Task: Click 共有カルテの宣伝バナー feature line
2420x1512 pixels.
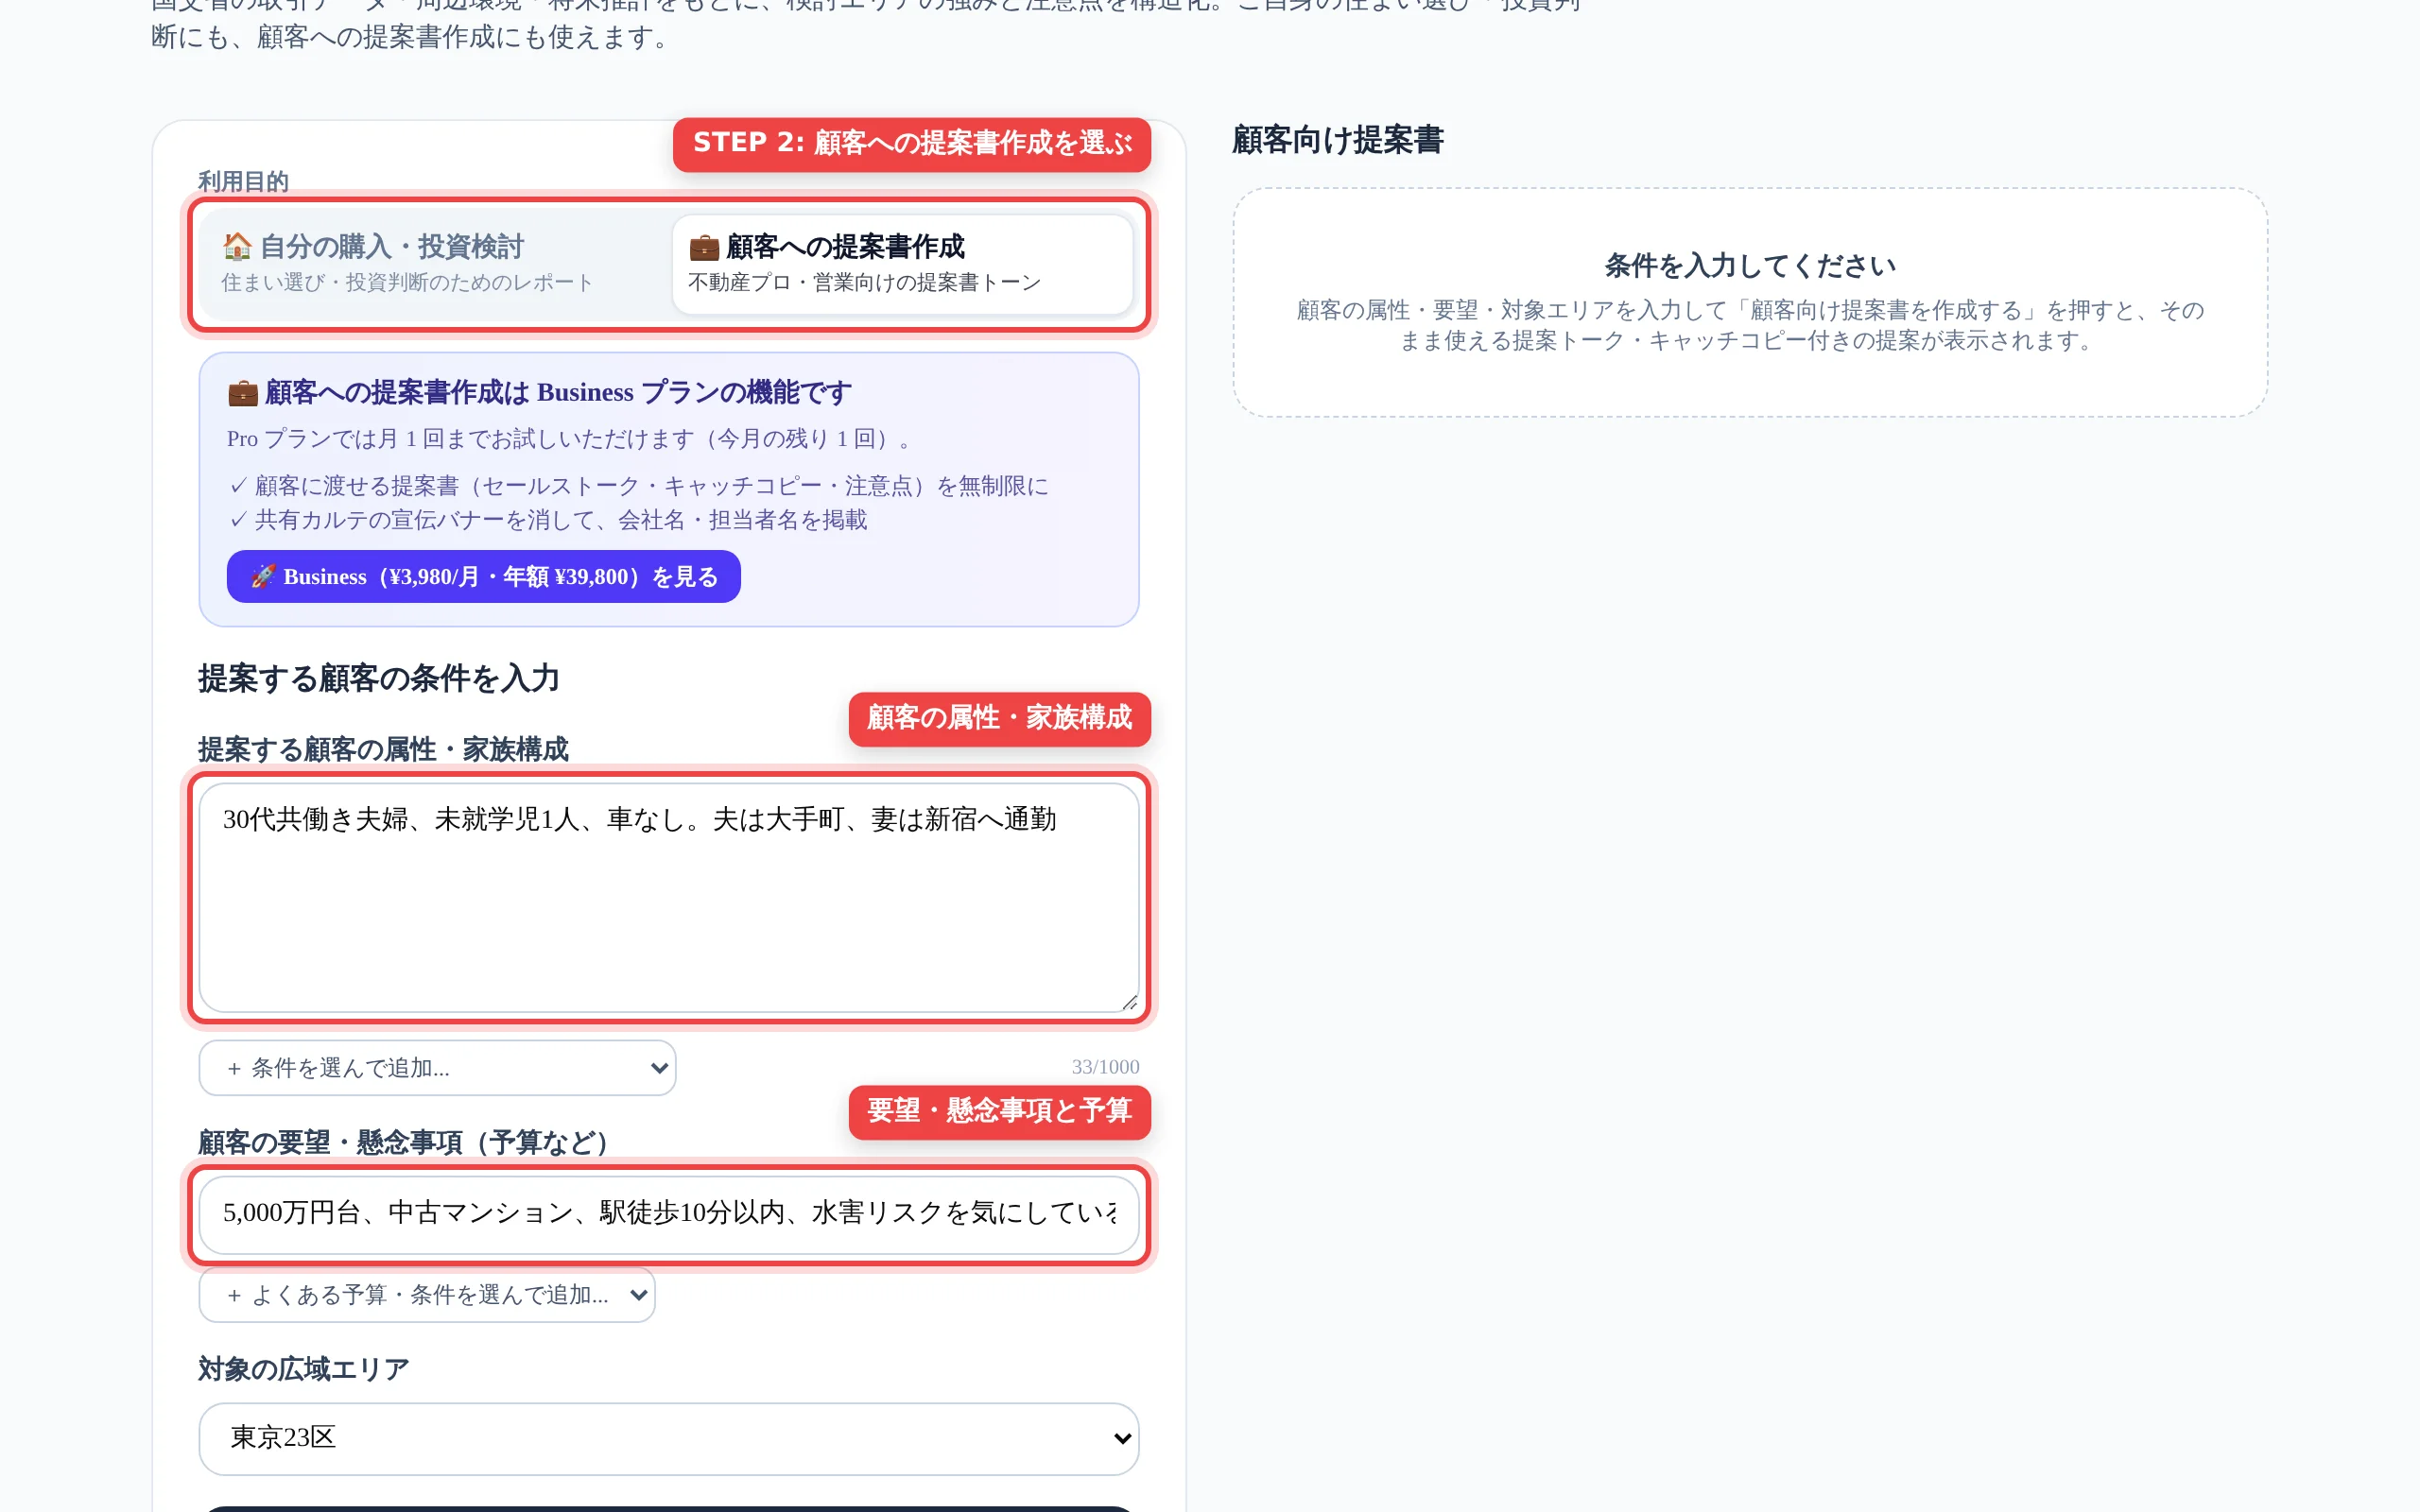Action: (548, 520)
